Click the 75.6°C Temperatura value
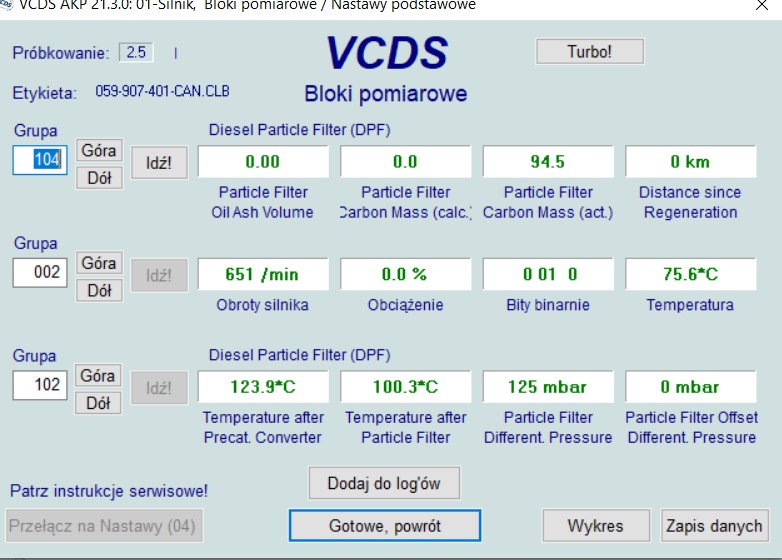Viewport: 782px width, 560px height. (690, 274)
